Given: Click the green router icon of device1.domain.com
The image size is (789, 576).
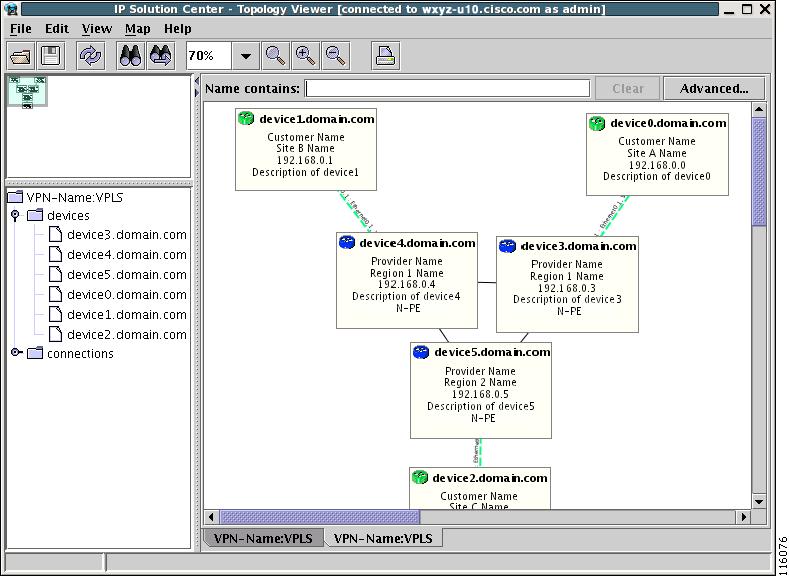Looking at the screenshot, I should click(246, 119).
